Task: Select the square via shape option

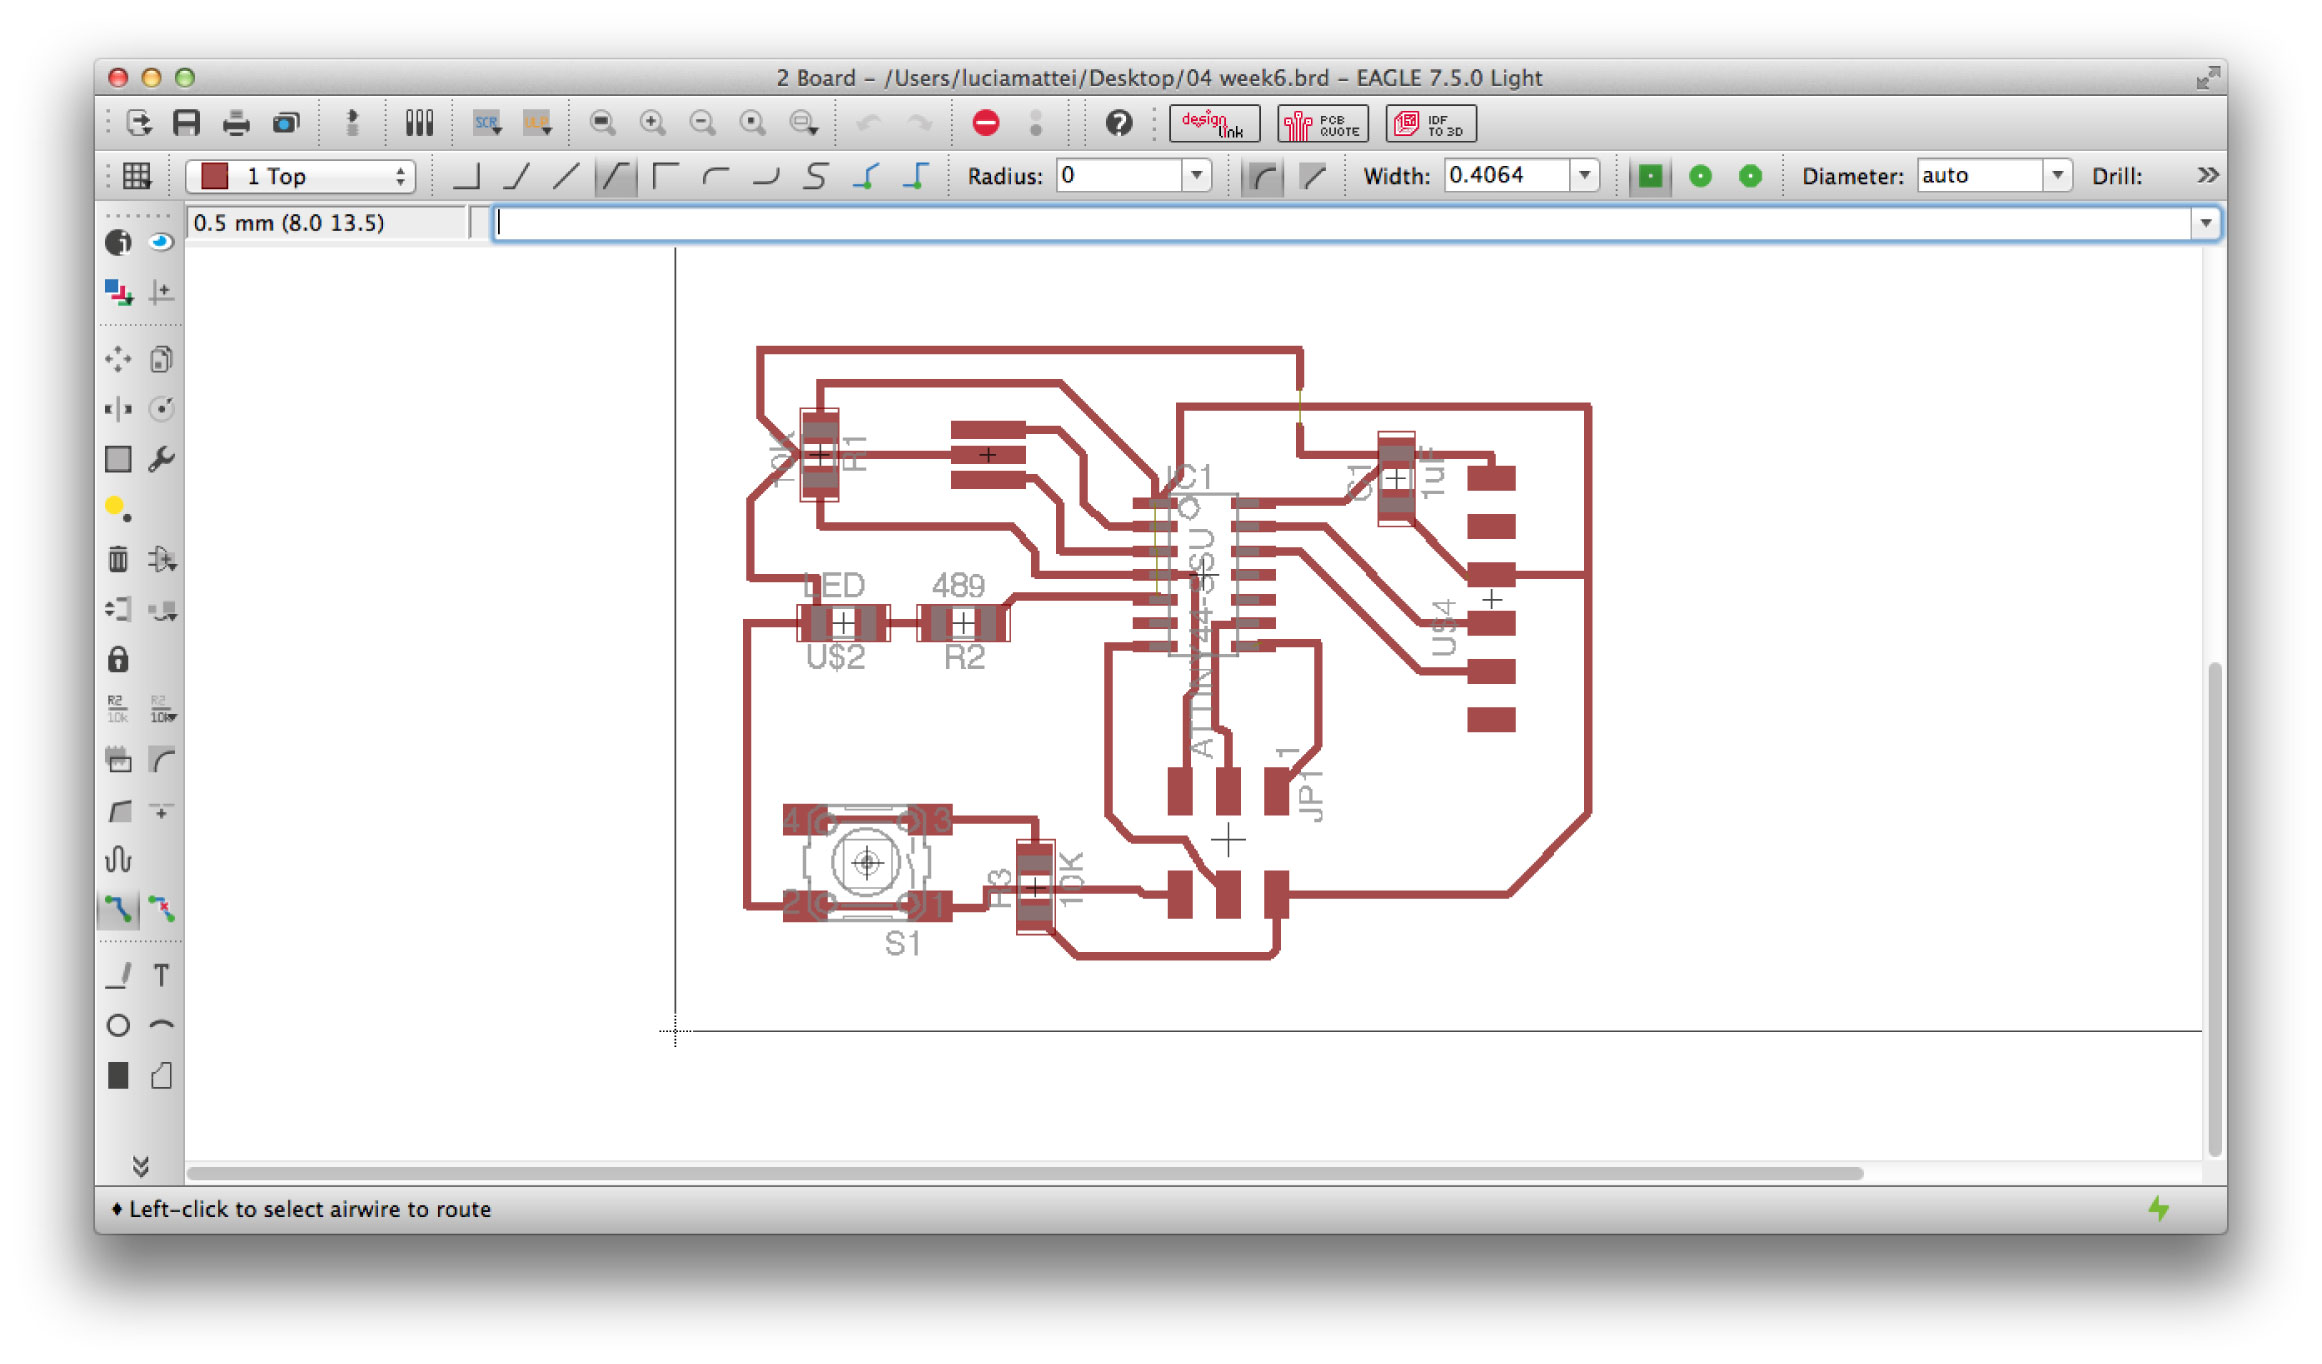Action: pos(1650,176)
